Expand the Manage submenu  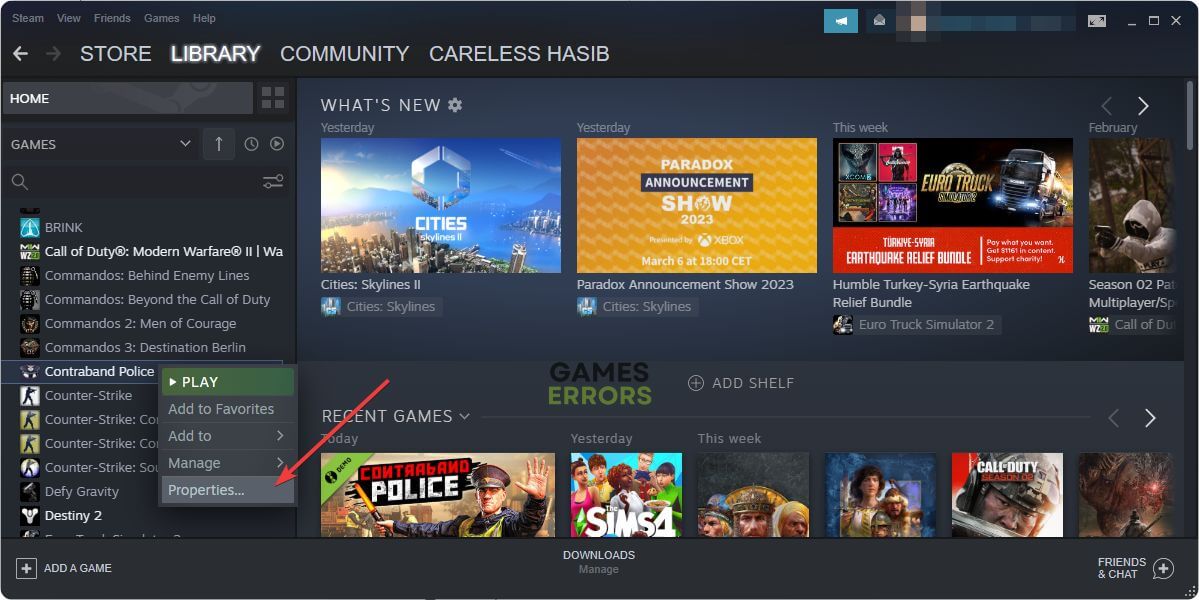(x=227, y=463)
